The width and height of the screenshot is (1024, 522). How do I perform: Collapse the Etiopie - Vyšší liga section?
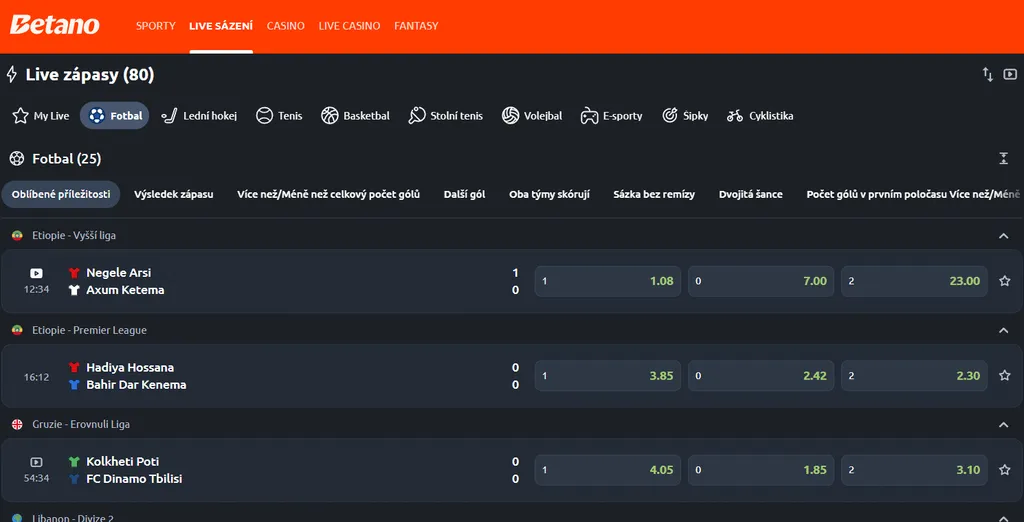[1004, 235]
